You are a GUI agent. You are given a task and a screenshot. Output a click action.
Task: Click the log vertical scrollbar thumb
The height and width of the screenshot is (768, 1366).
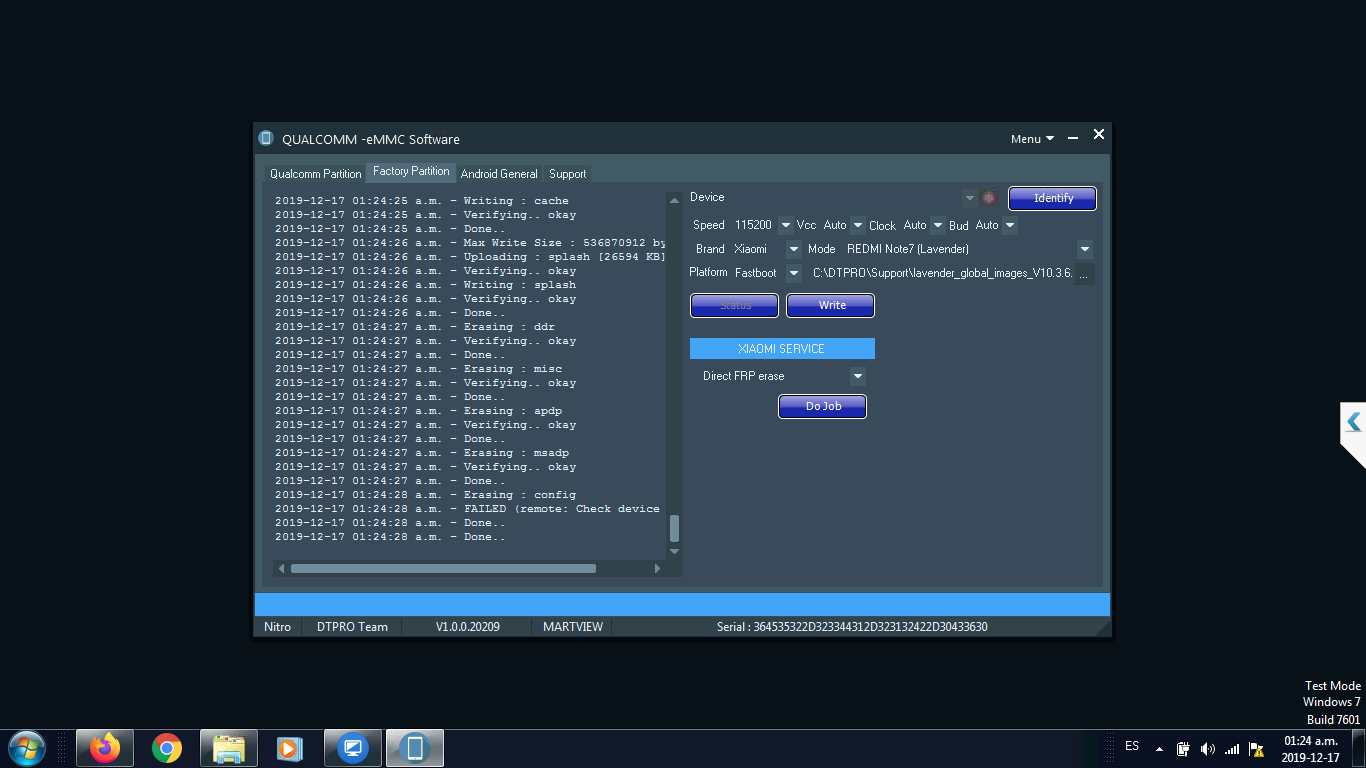[x=674, y=528]
